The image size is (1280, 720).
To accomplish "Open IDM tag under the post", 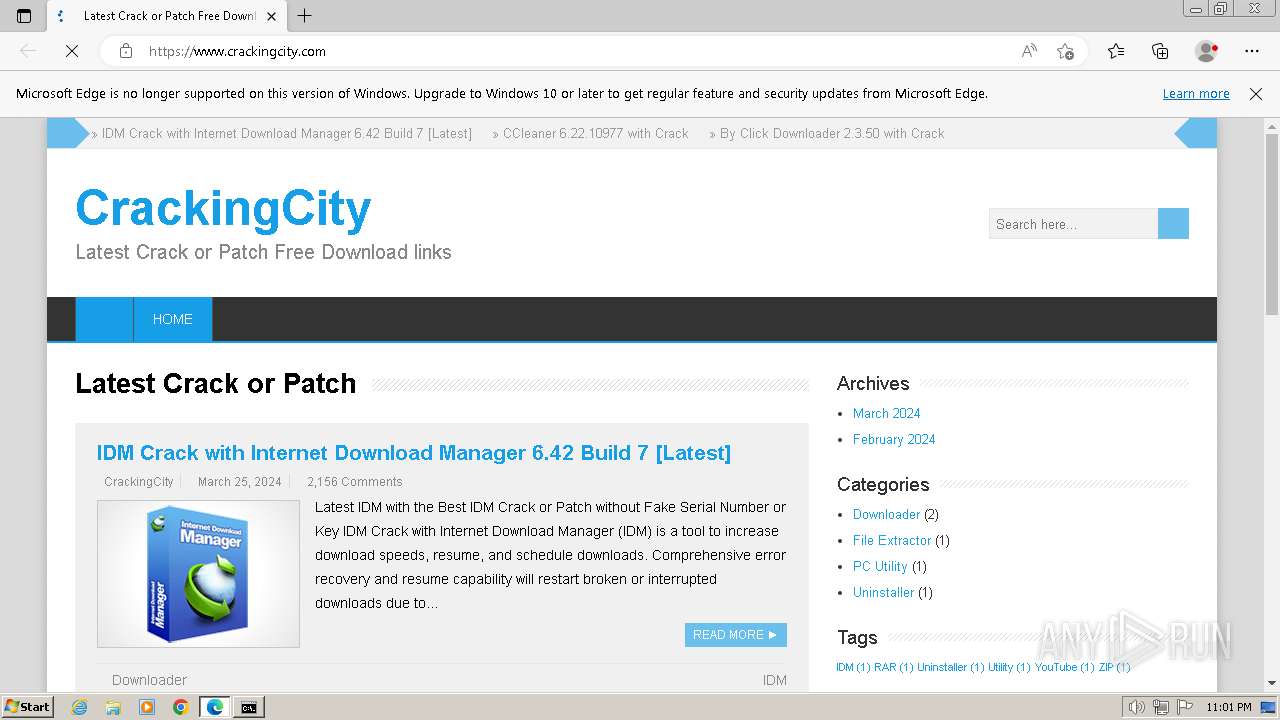I will click(775, 680).
